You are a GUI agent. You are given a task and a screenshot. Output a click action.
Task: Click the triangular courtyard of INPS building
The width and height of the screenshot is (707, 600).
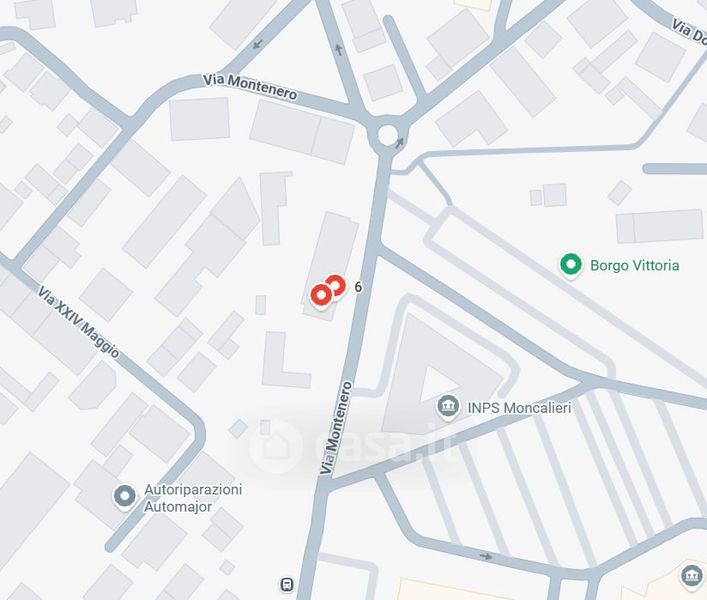pos(436,384)
